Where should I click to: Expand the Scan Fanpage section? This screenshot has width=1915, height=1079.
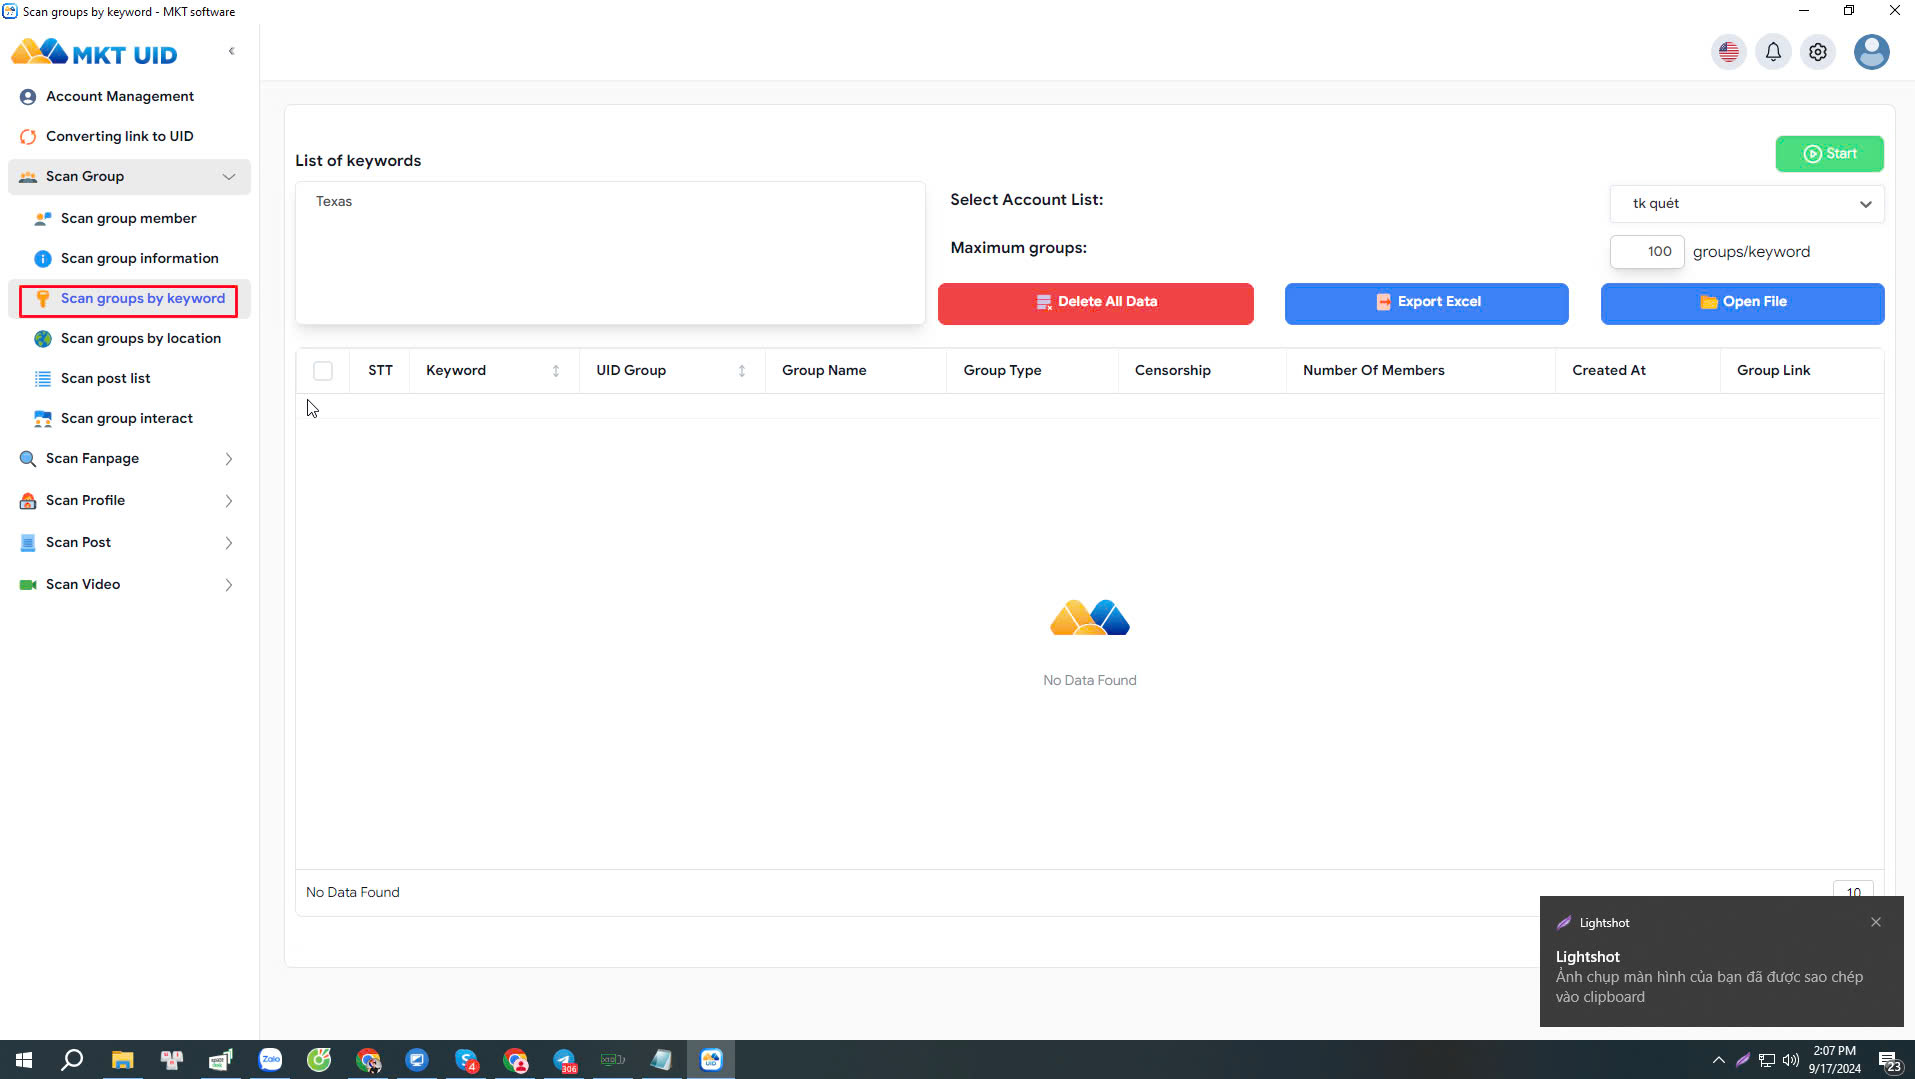(129, 458)
